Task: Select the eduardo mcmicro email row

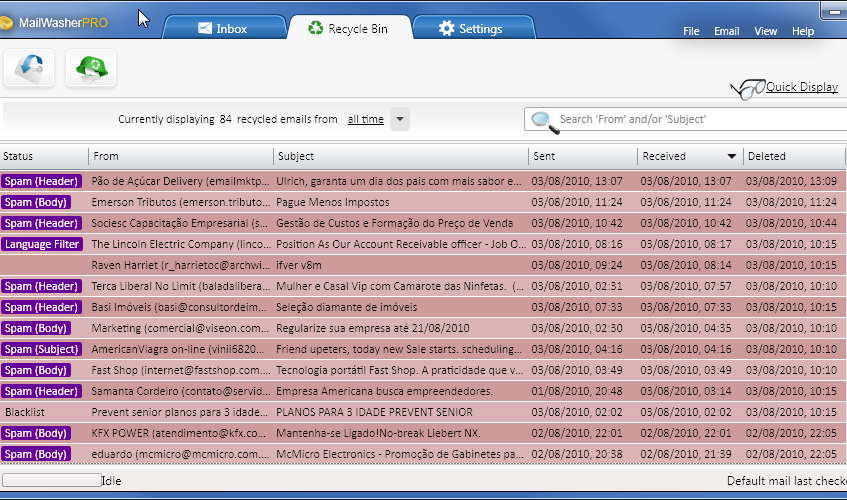Action: point(422,455)
